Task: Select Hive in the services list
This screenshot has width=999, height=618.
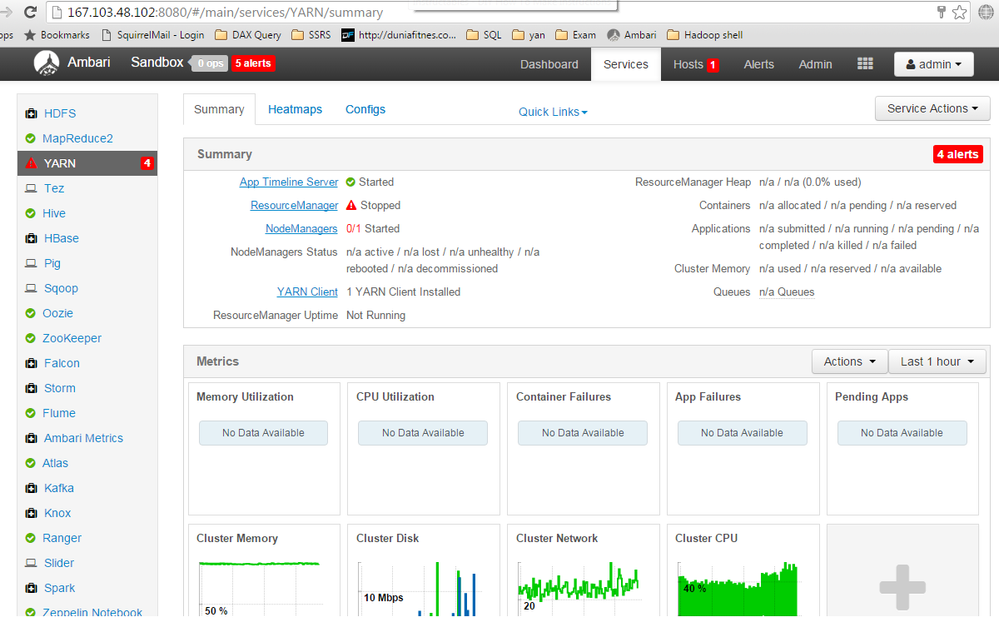Action: coord(54,213)
